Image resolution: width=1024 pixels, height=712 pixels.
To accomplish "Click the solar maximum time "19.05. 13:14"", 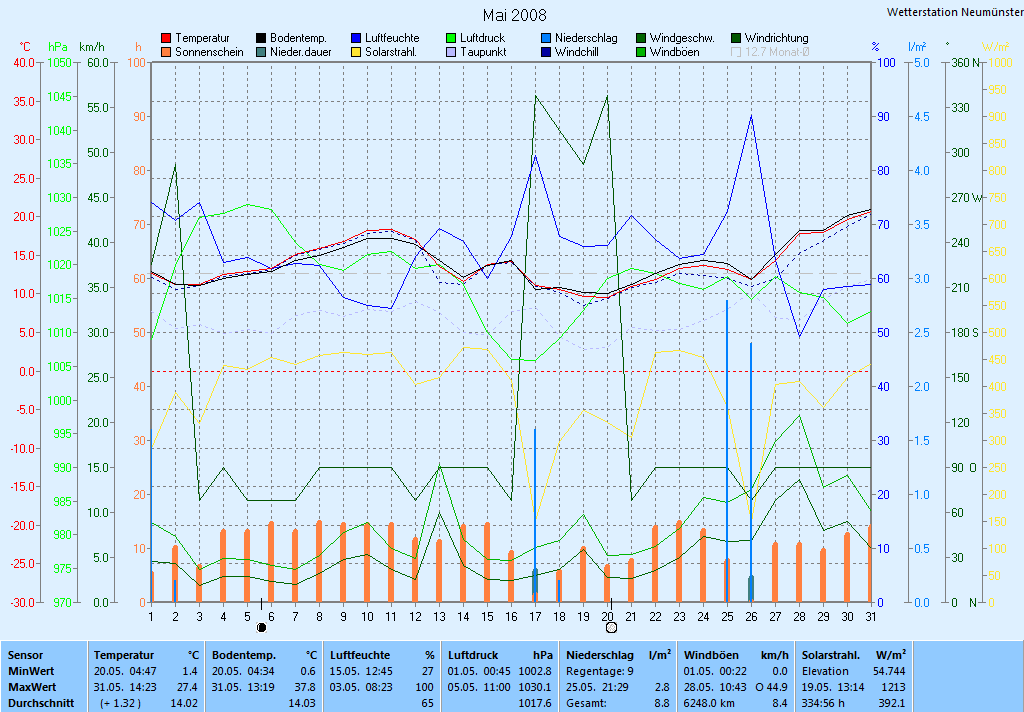I will (833, 687).
